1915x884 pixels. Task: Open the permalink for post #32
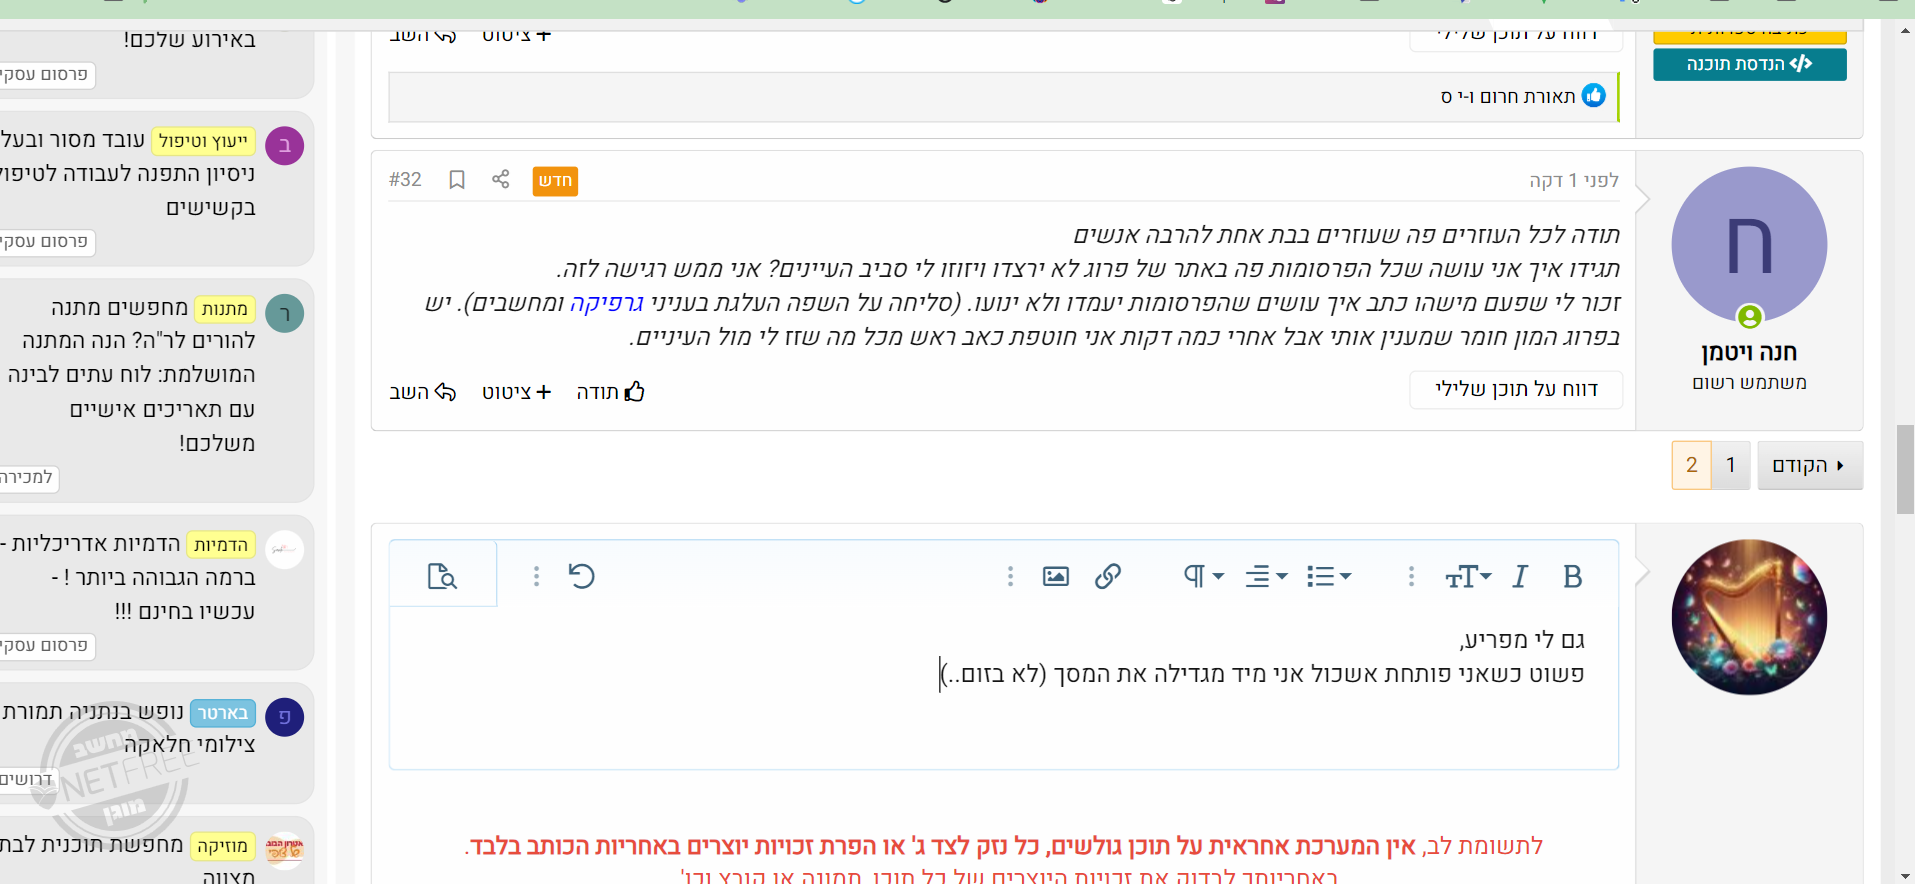[x=405, y=180]
